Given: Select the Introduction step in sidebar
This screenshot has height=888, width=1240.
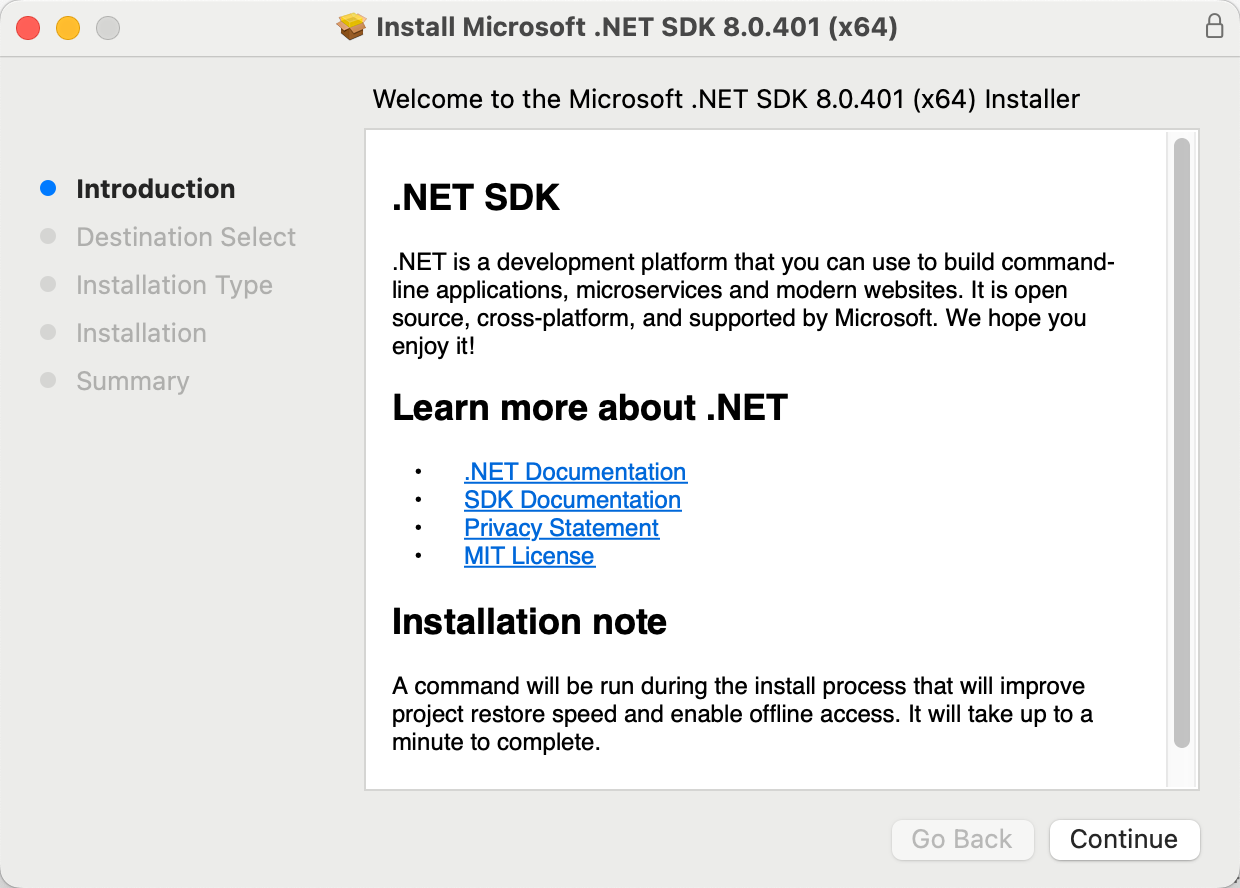Looking at the screenshot, I should (x=155, y=189).
